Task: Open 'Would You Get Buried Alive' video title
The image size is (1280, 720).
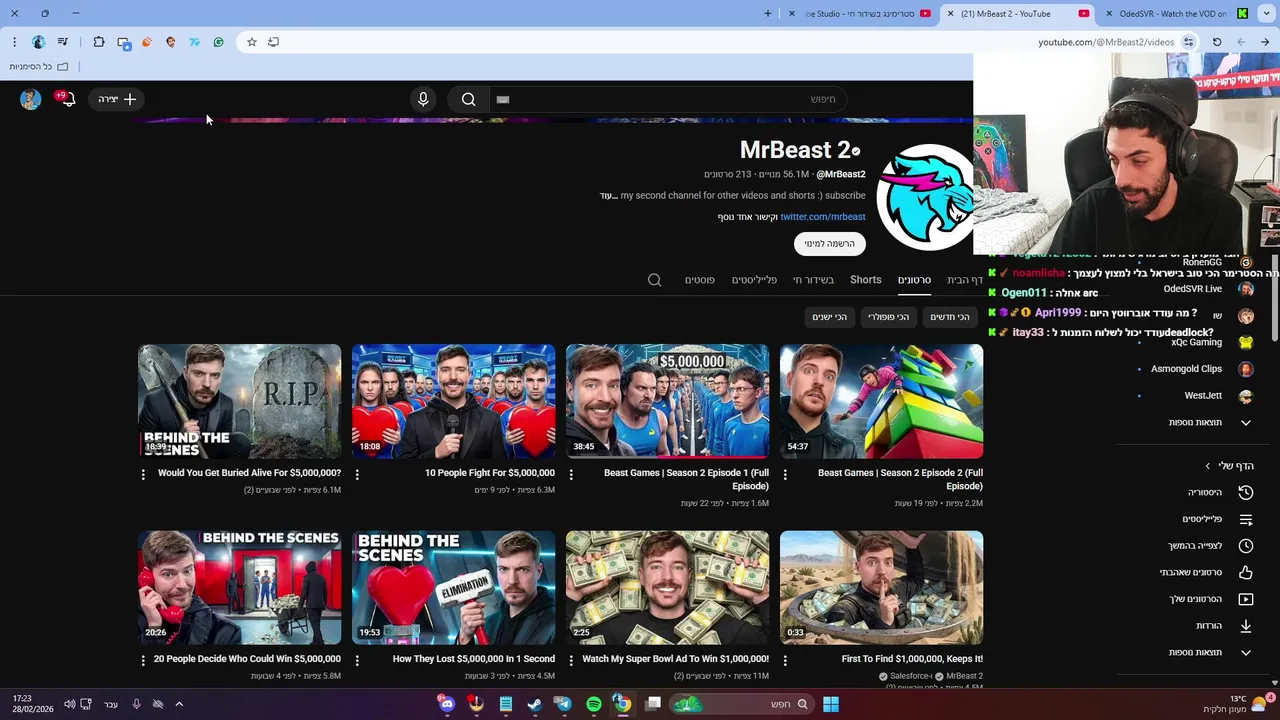Action: [250, 473]
